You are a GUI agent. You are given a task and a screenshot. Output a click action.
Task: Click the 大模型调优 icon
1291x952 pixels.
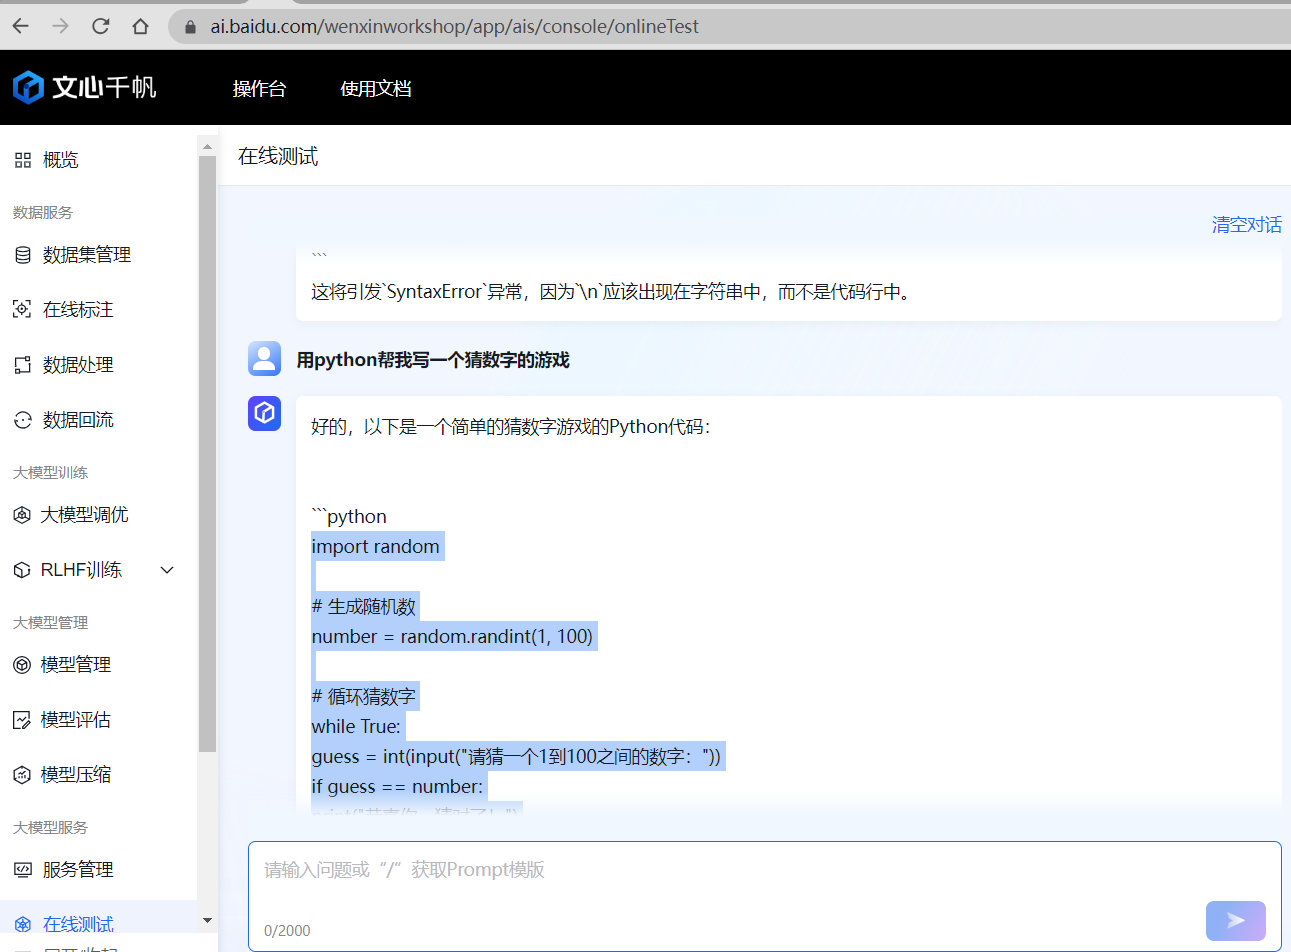[22, 515]
